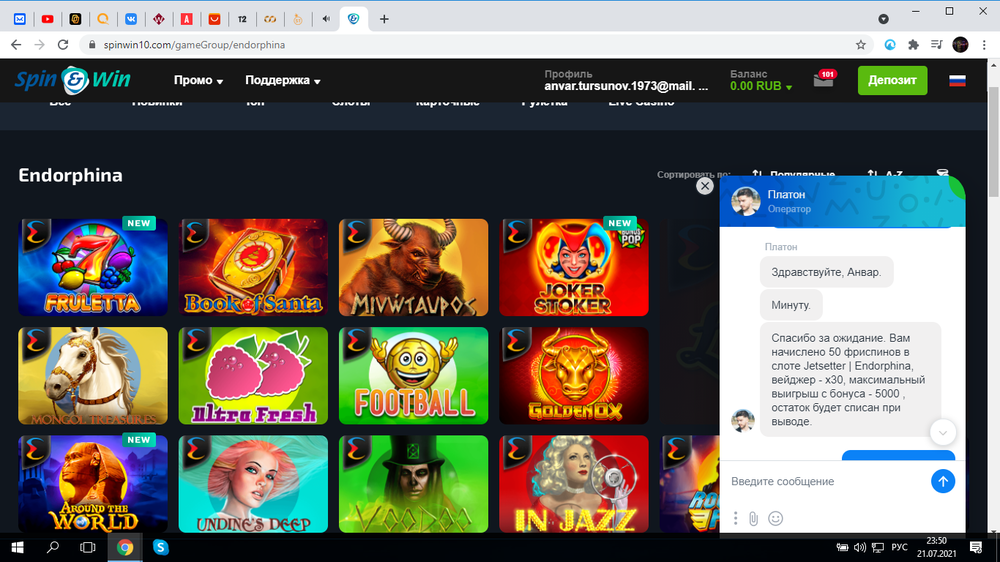Viewport: 1000px width, 562px height.
Task: Click the Введите сообщение input field
Action: 825,481
